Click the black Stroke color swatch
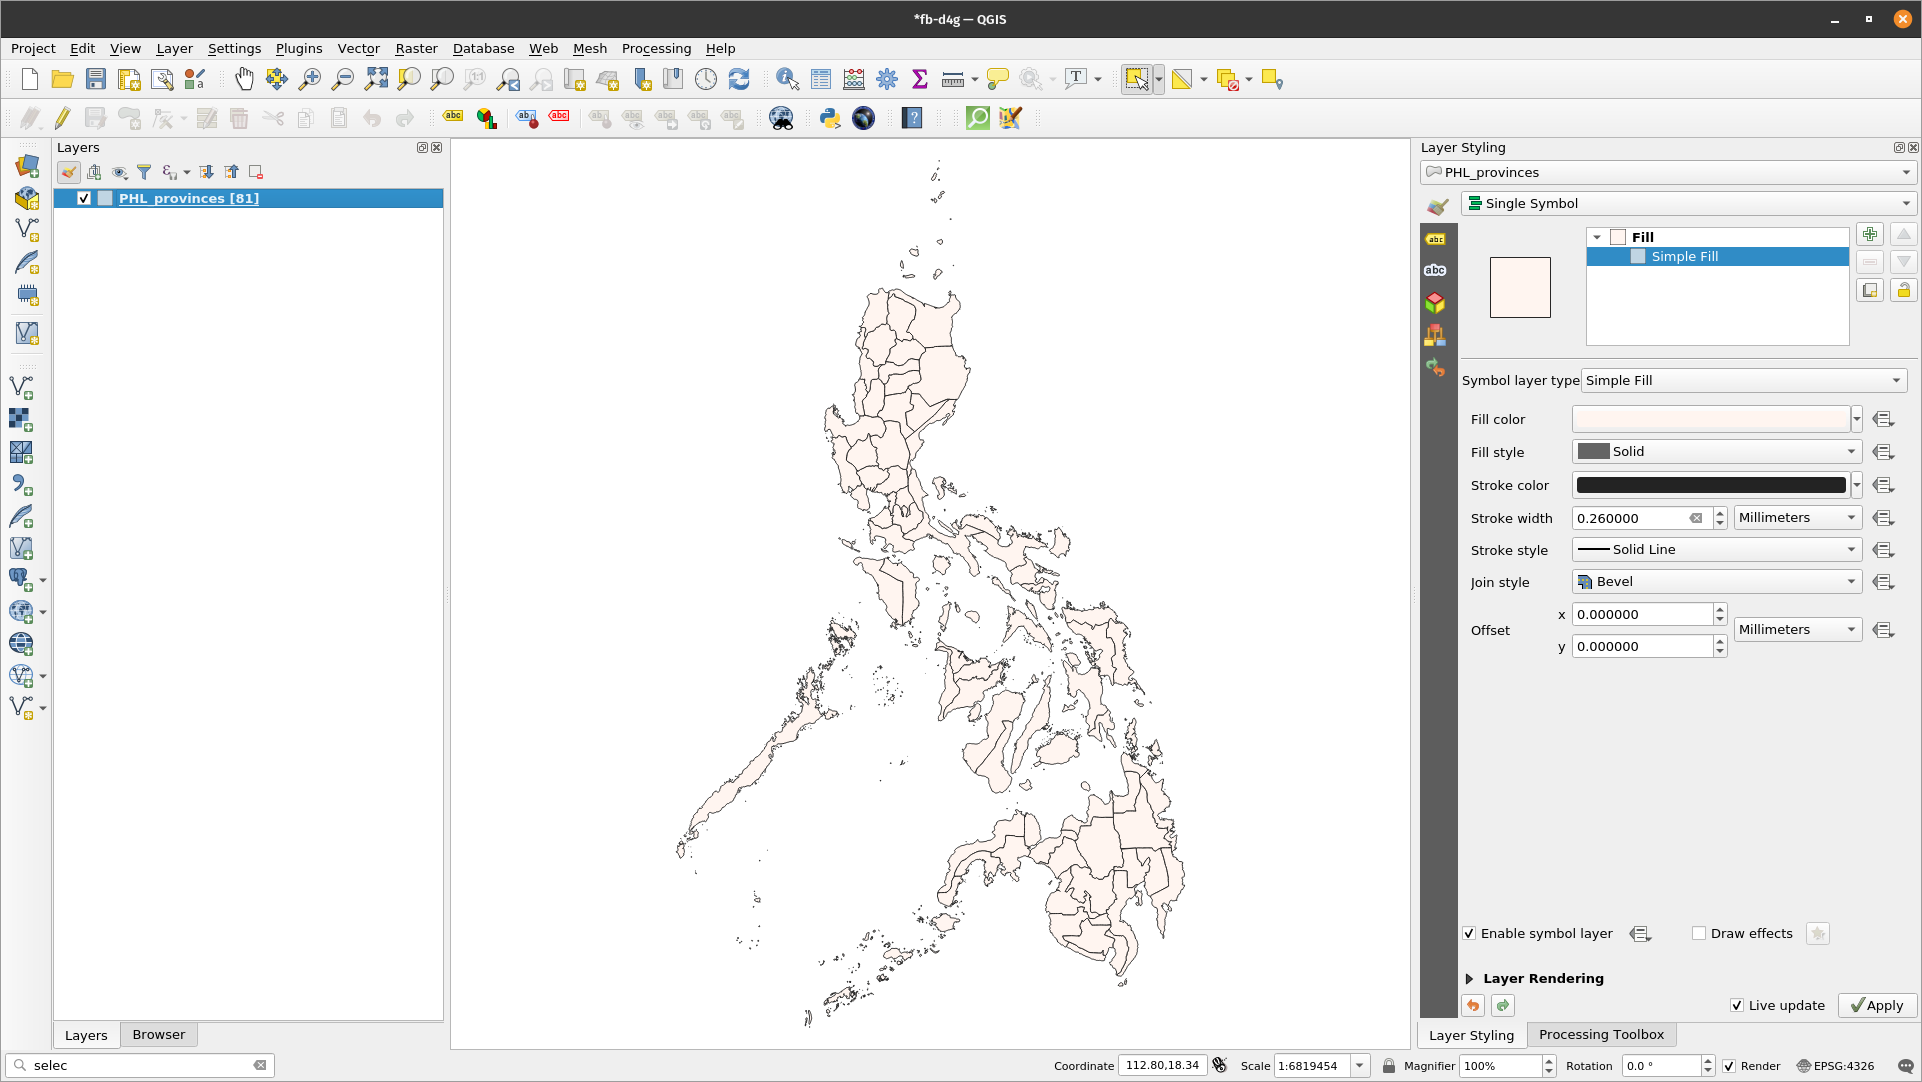The height and width of the screenshot is (1082, 1922). pos(1710,485)
